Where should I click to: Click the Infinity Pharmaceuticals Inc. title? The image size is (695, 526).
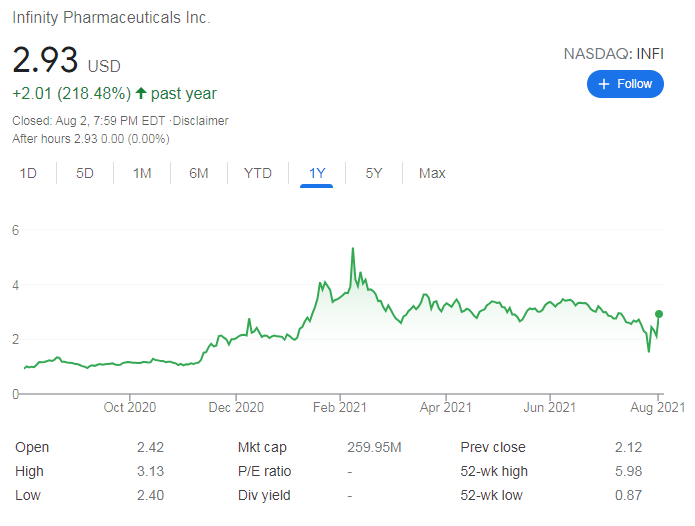pos(111,17)
